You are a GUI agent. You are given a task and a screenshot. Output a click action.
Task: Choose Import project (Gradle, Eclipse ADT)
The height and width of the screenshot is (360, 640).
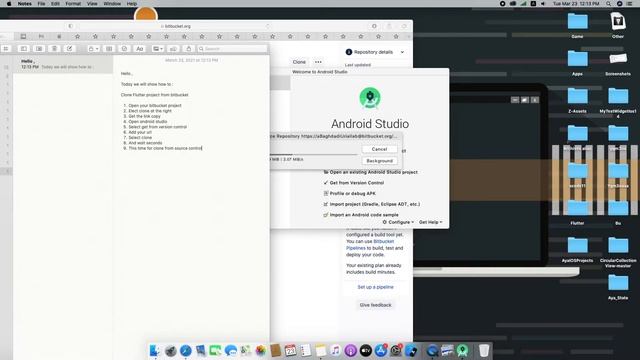(371, 204)
